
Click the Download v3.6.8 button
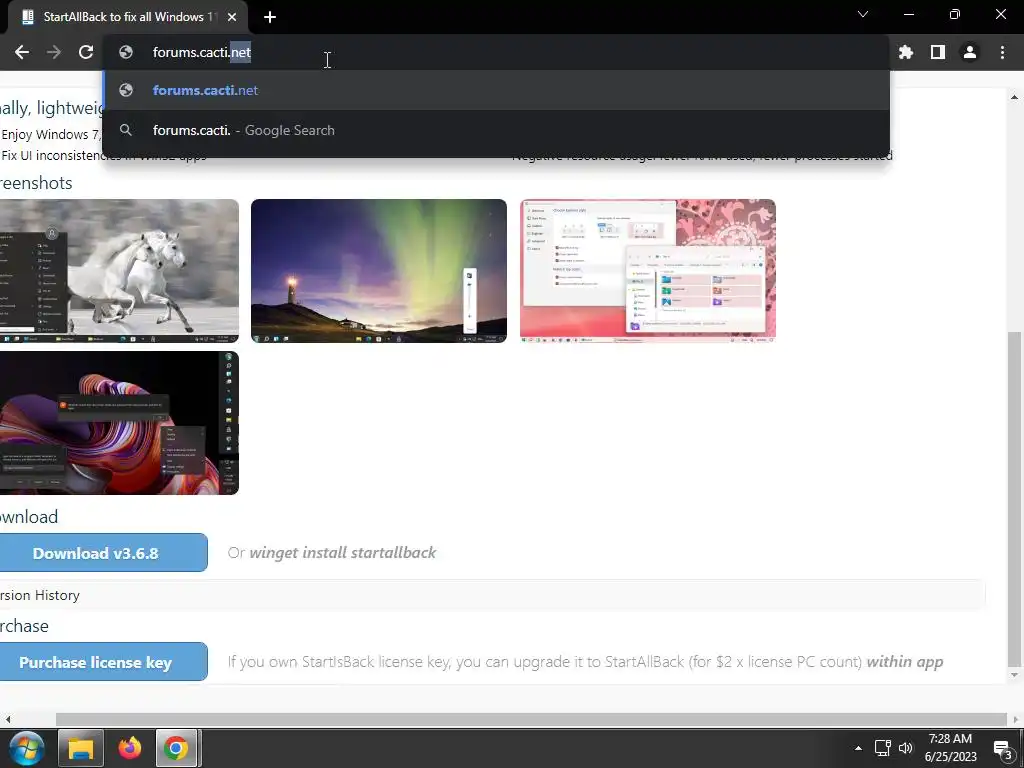(103, 552)
